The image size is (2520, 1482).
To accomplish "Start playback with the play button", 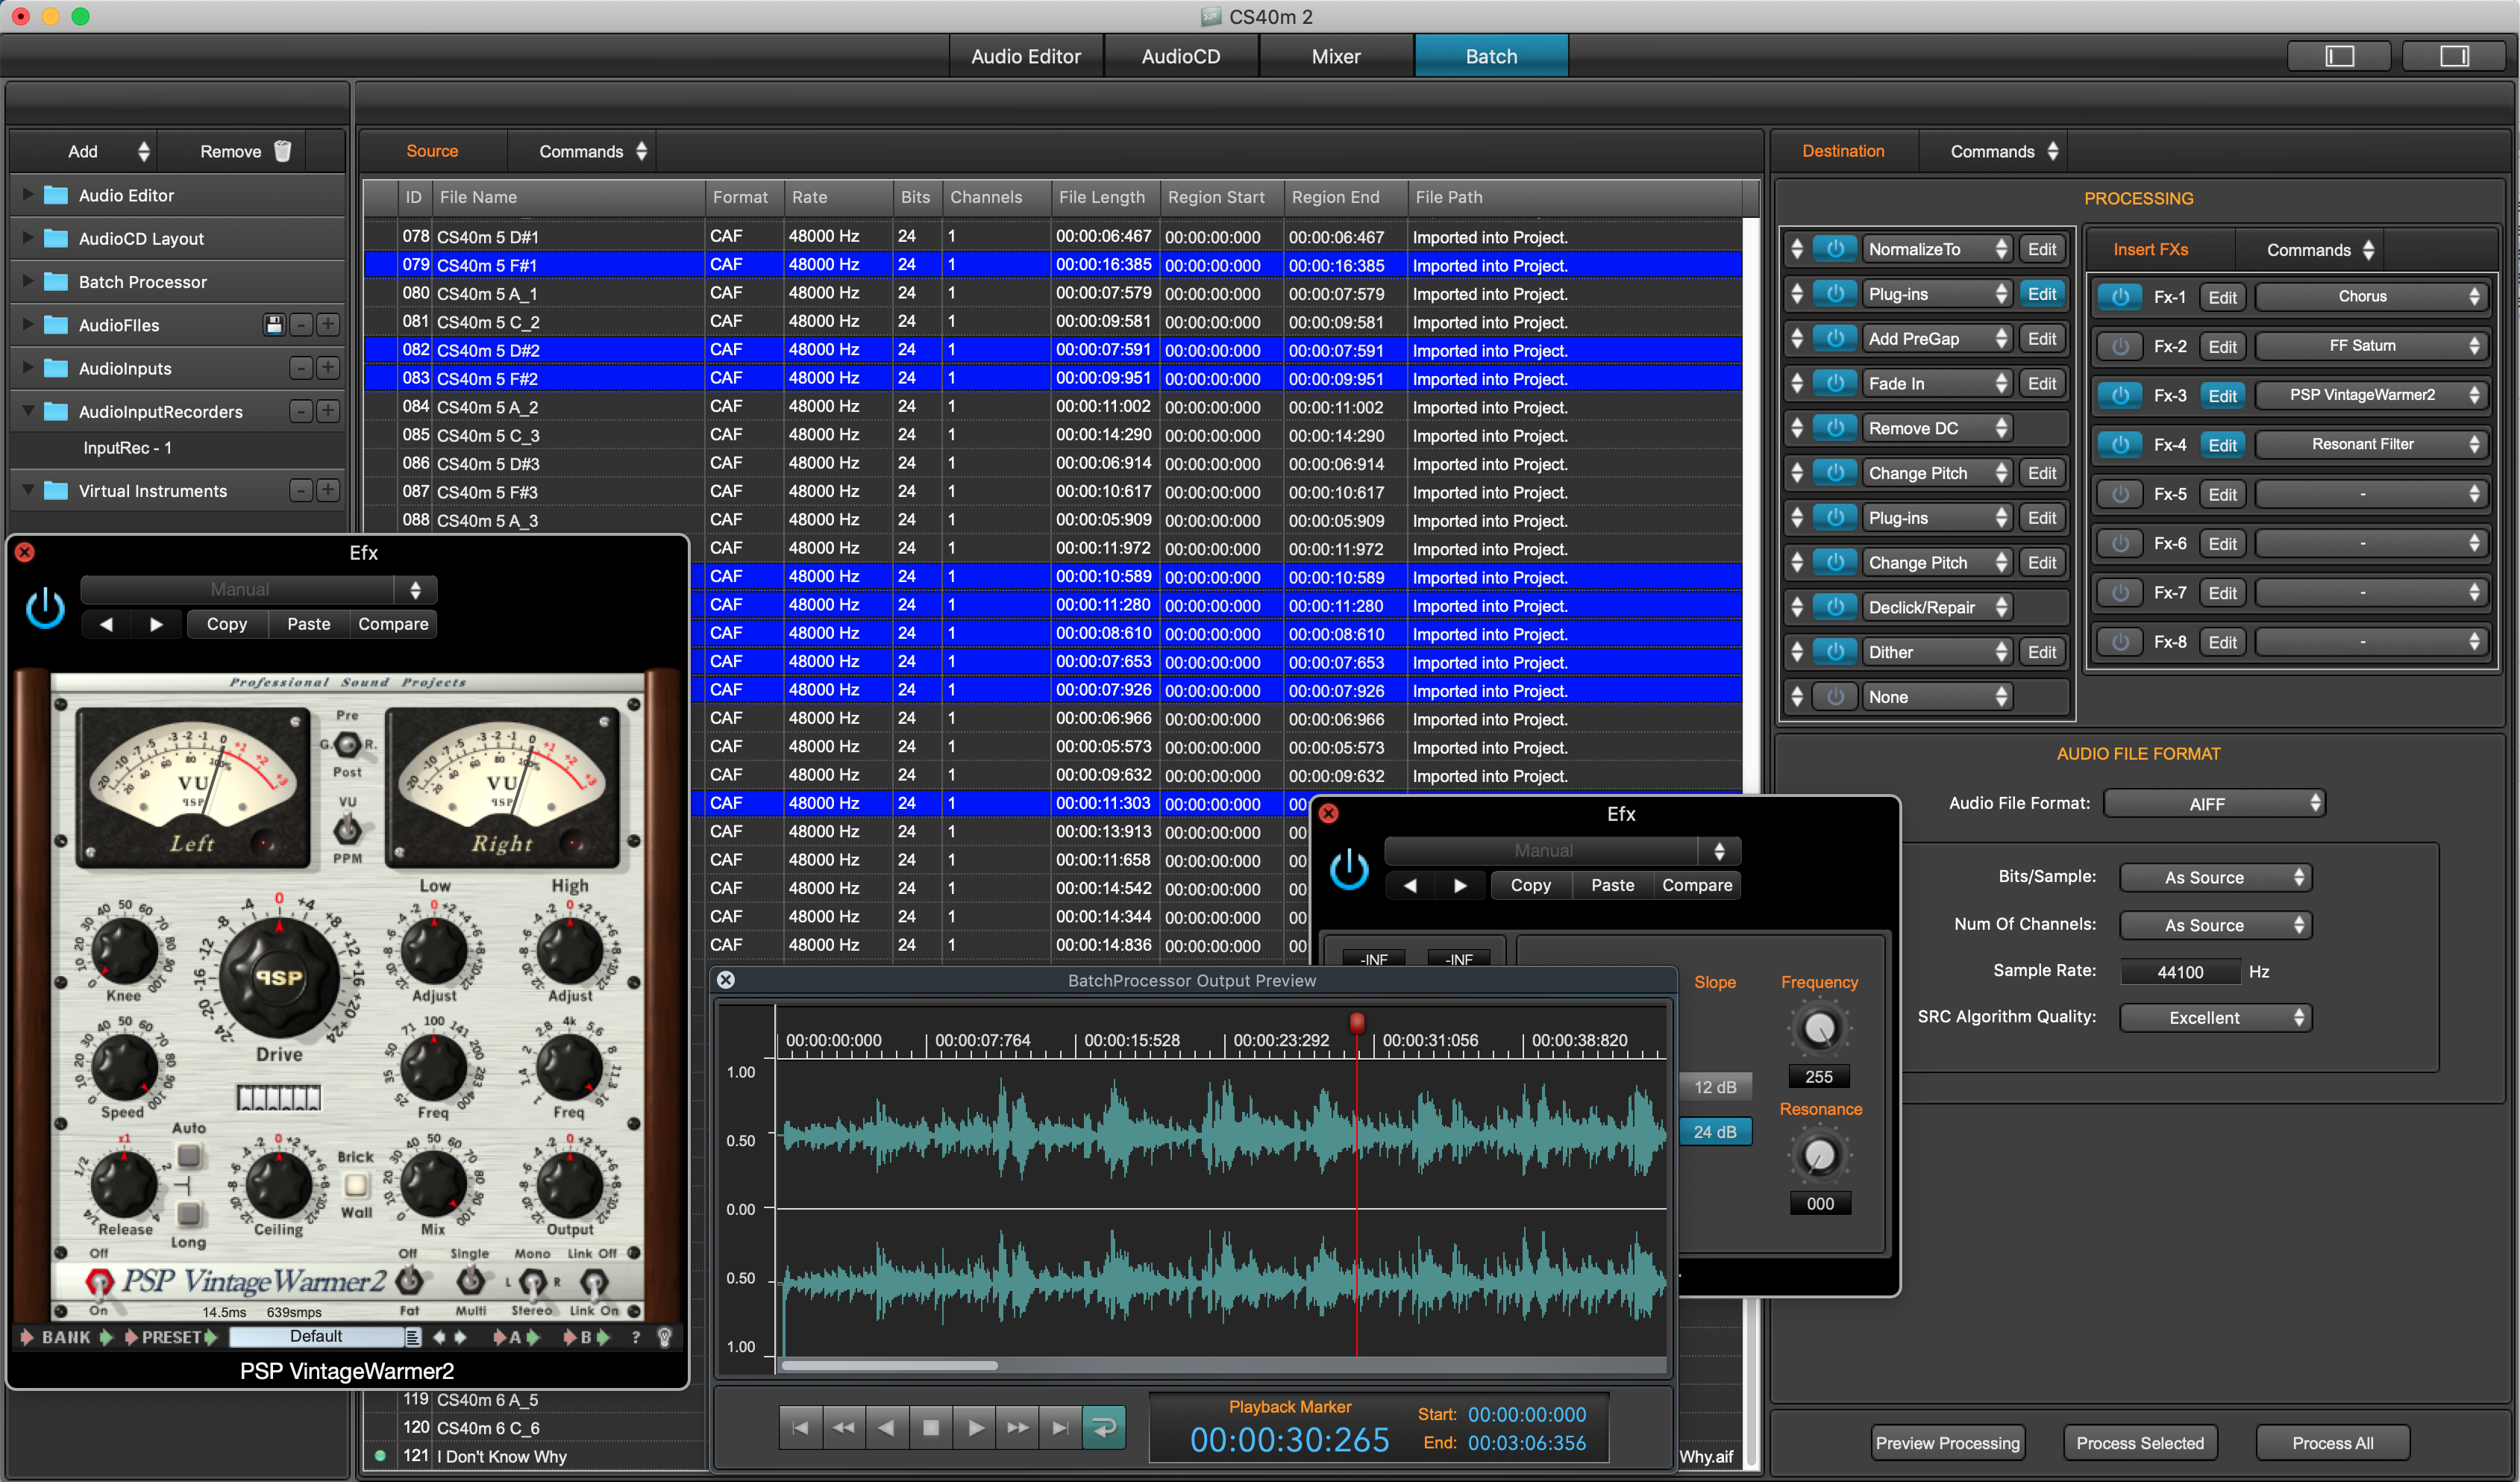I will [974, 1428].
